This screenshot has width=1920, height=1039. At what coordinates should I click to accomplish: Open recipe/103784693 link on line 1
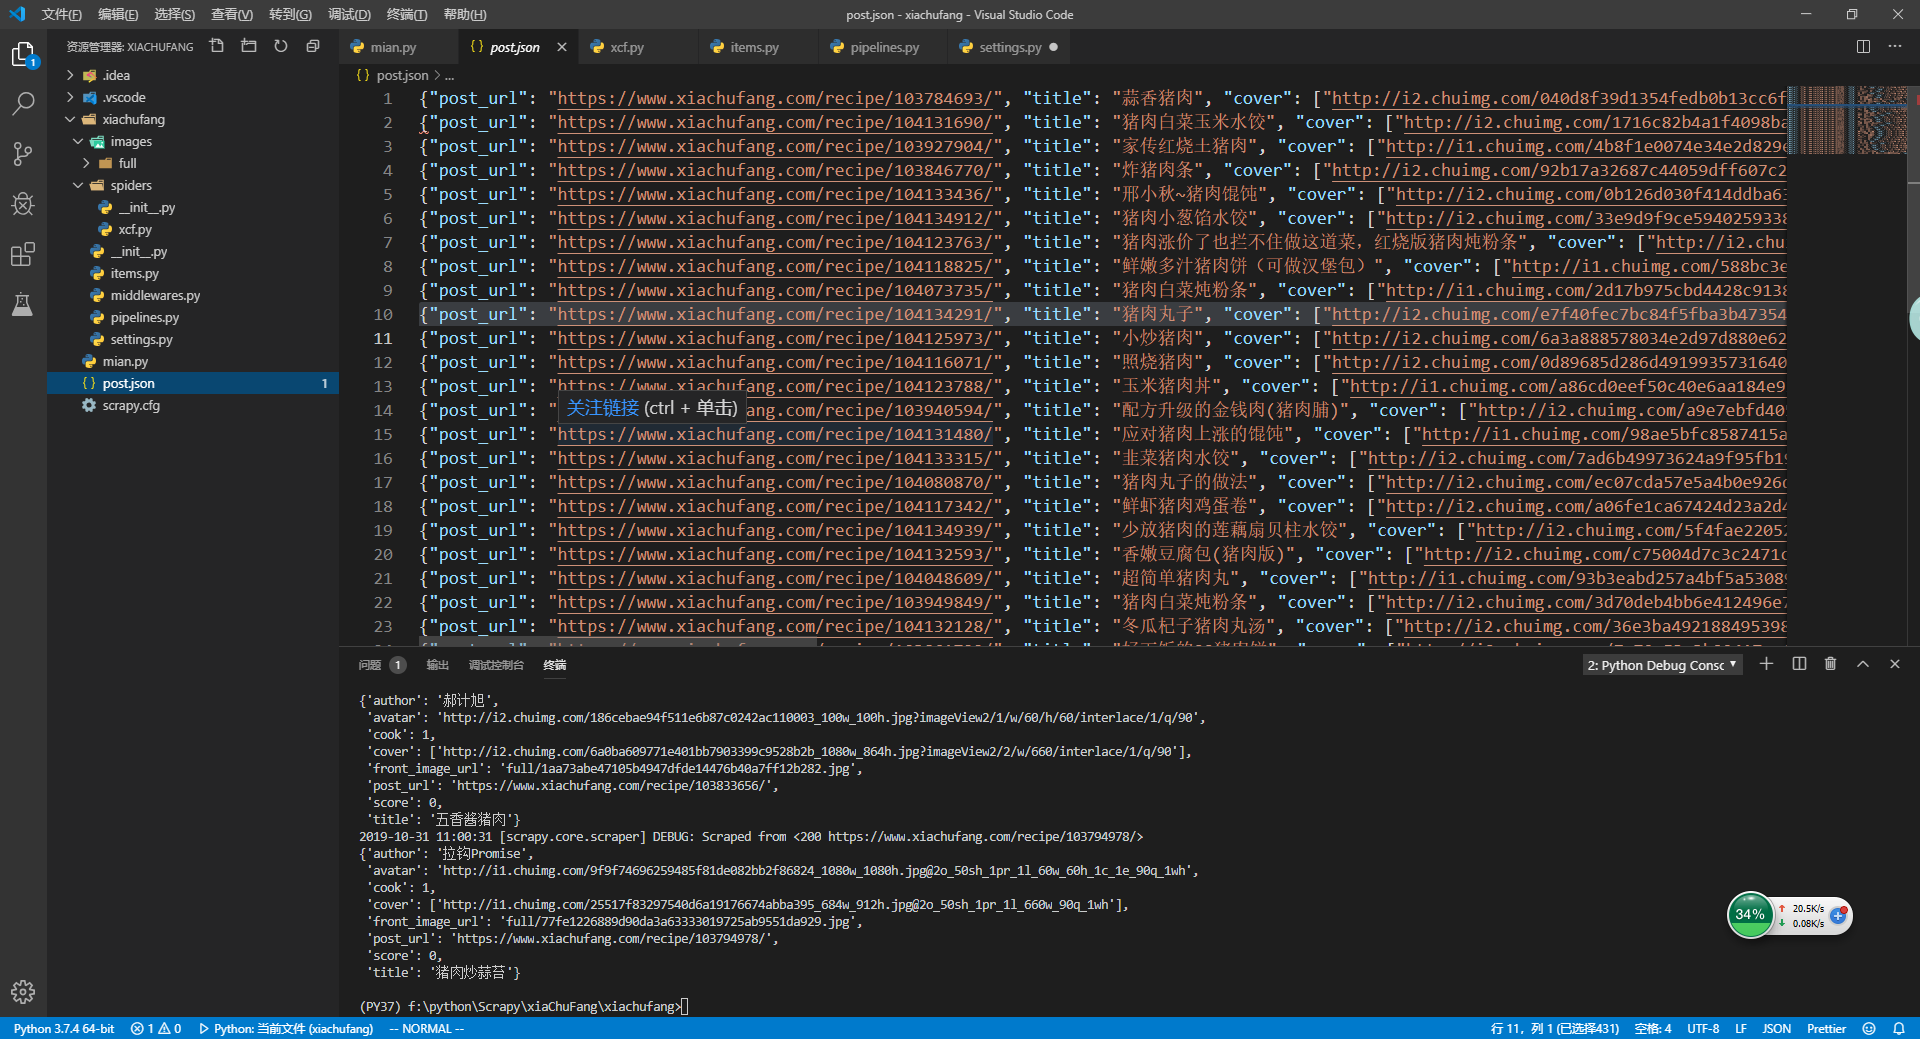pyautogui.click(x=776, y=98)
